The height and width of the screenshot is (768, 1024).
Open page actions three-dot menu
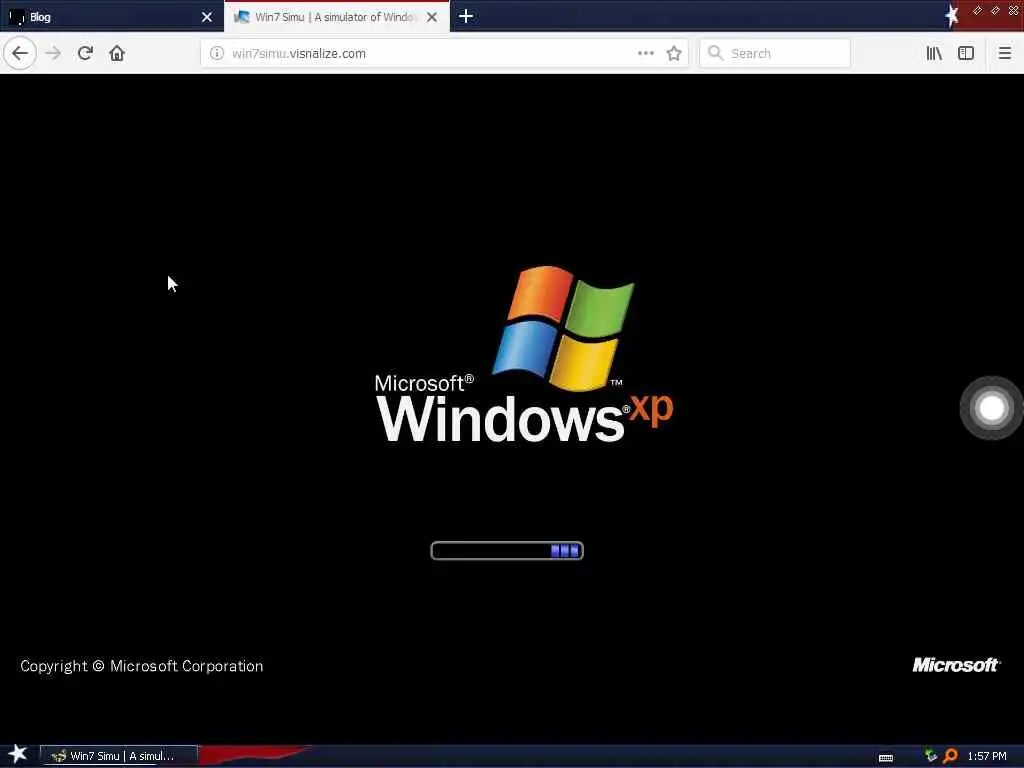point(645,53)
